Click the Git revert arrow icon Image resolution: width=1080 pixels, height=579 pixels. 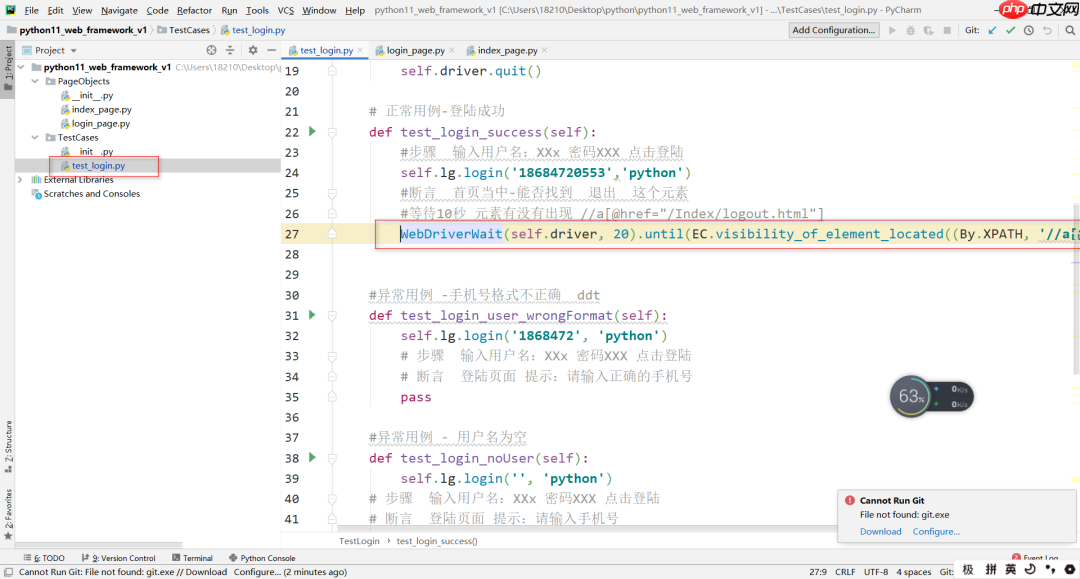[1048, 30]
